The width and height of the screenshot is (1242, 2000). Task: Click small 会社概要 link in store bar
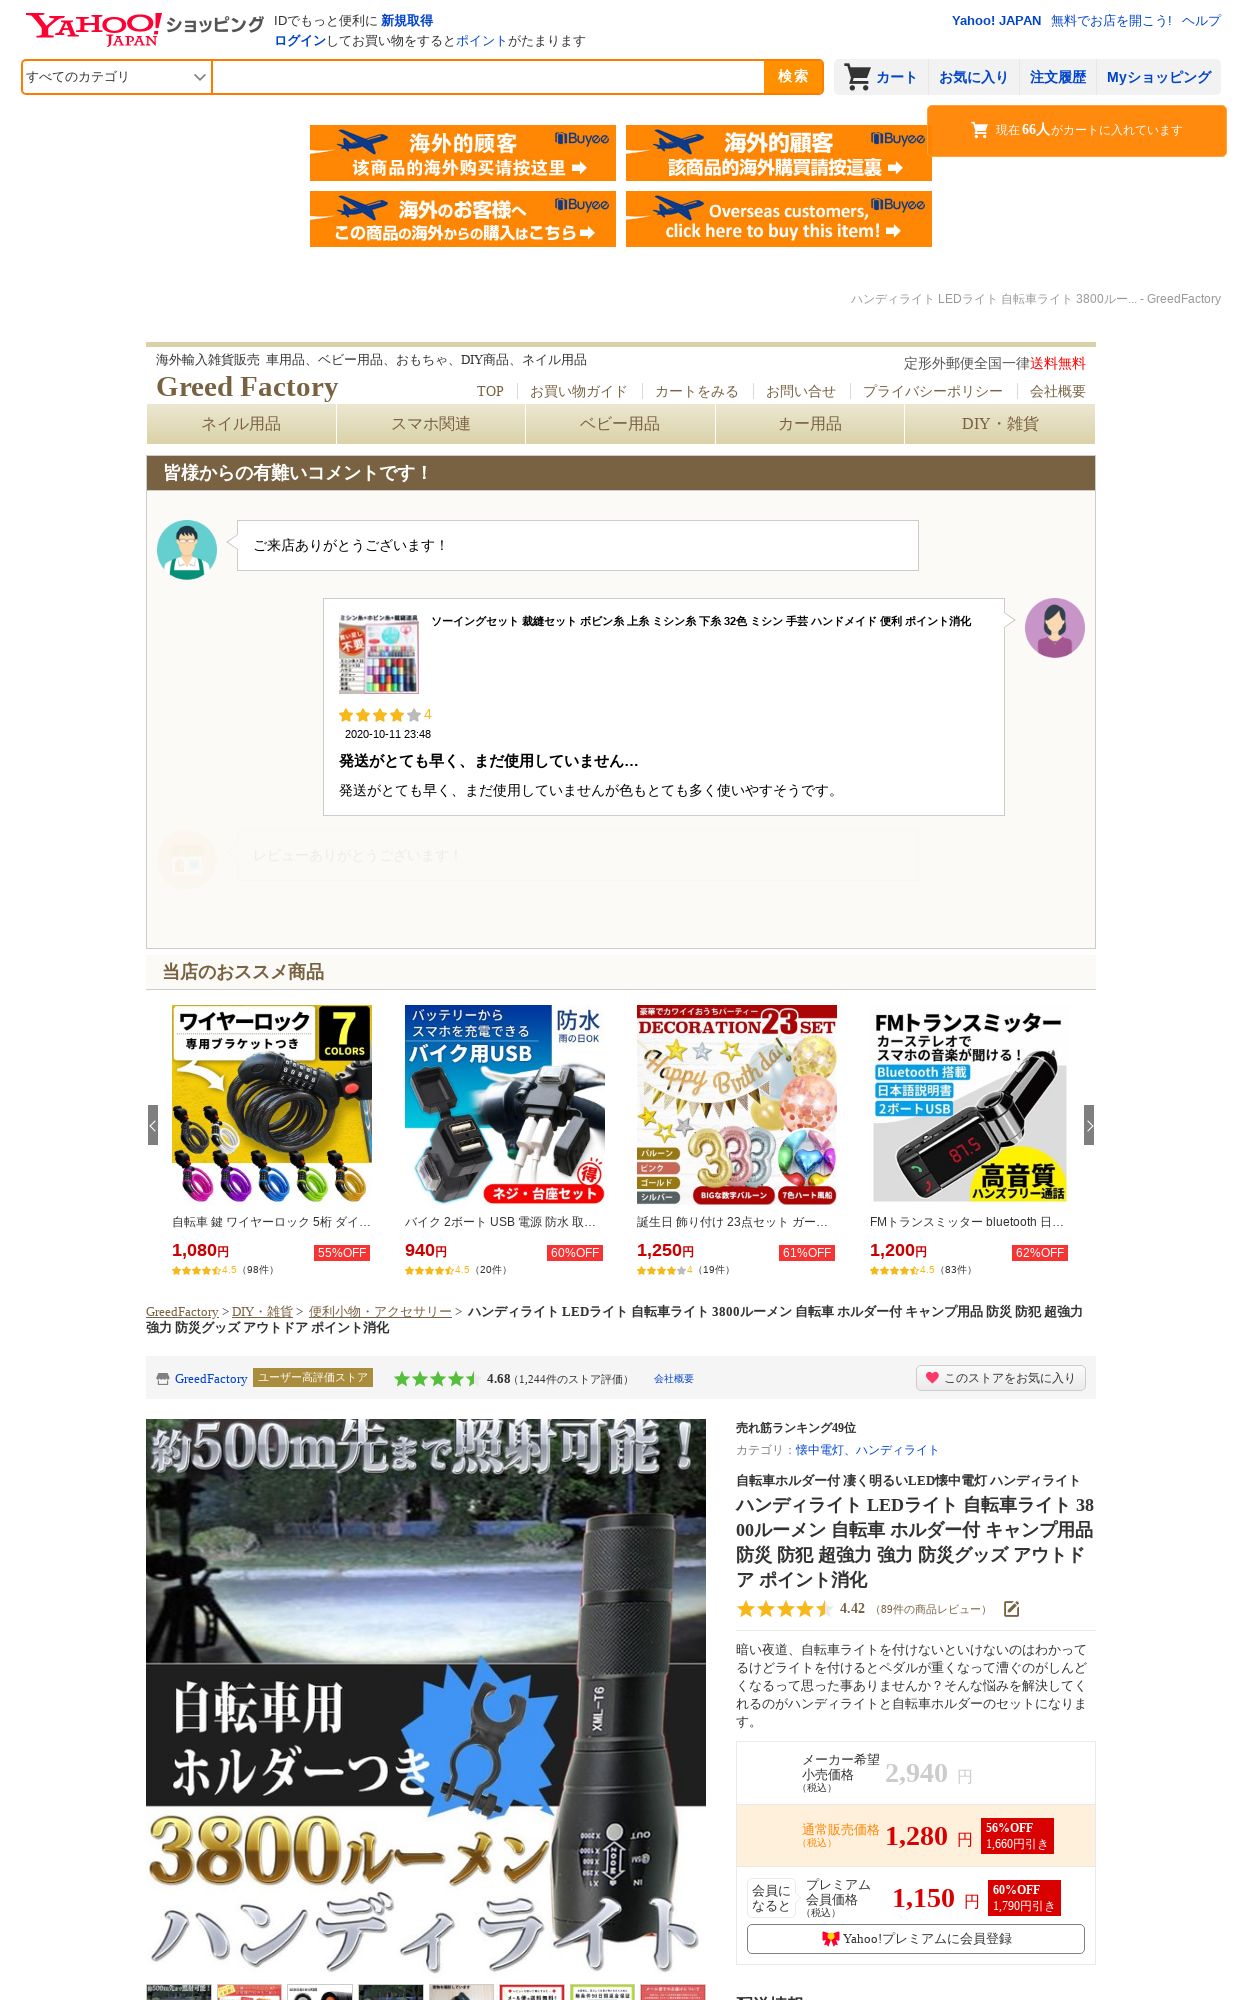click(674, 1379)
